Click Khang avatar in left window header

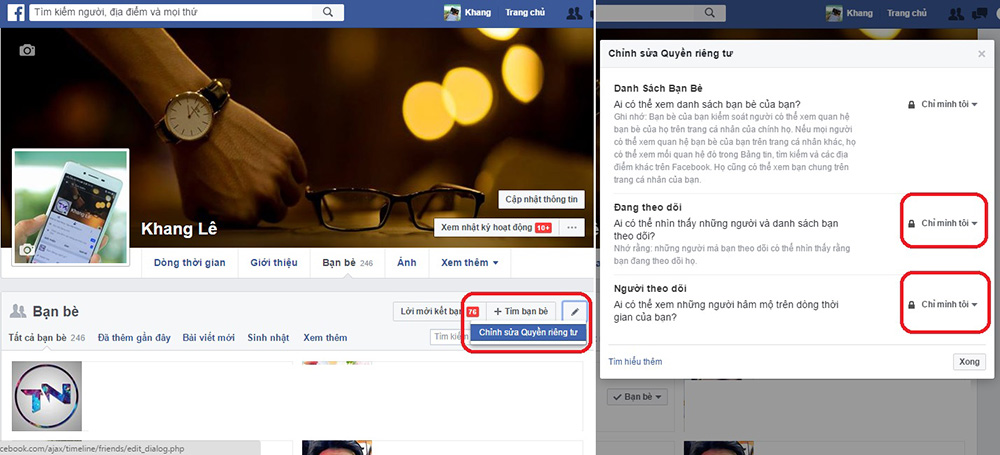tap(452, 13)
